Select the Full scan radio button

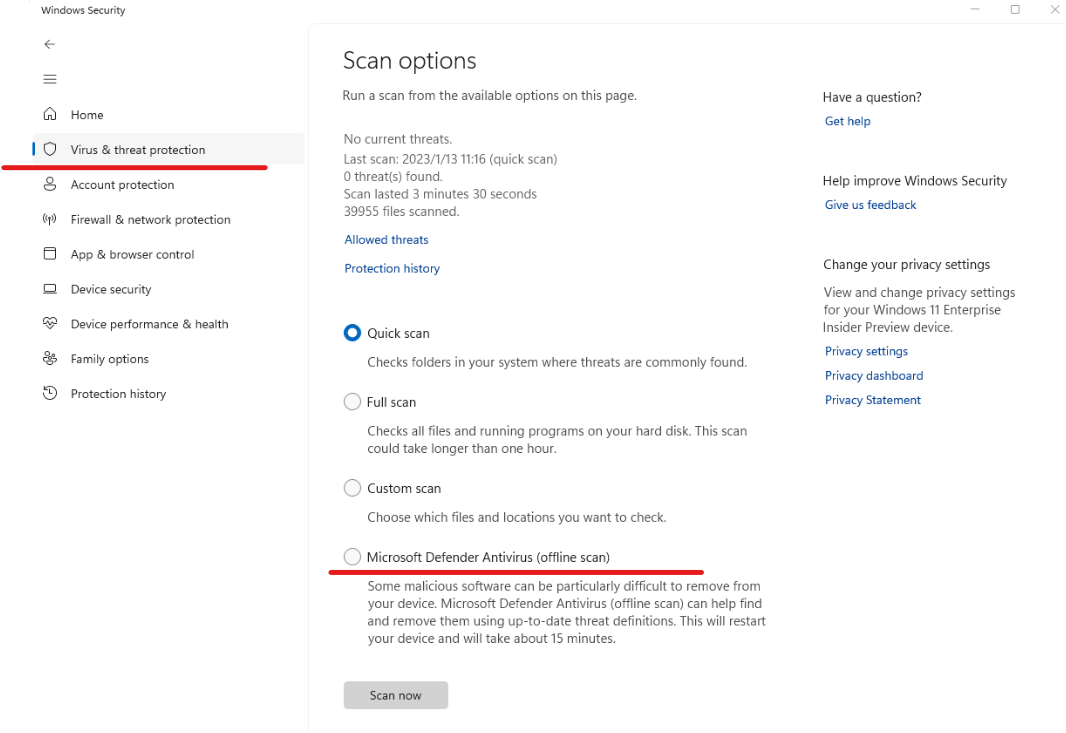coord(352,402)
